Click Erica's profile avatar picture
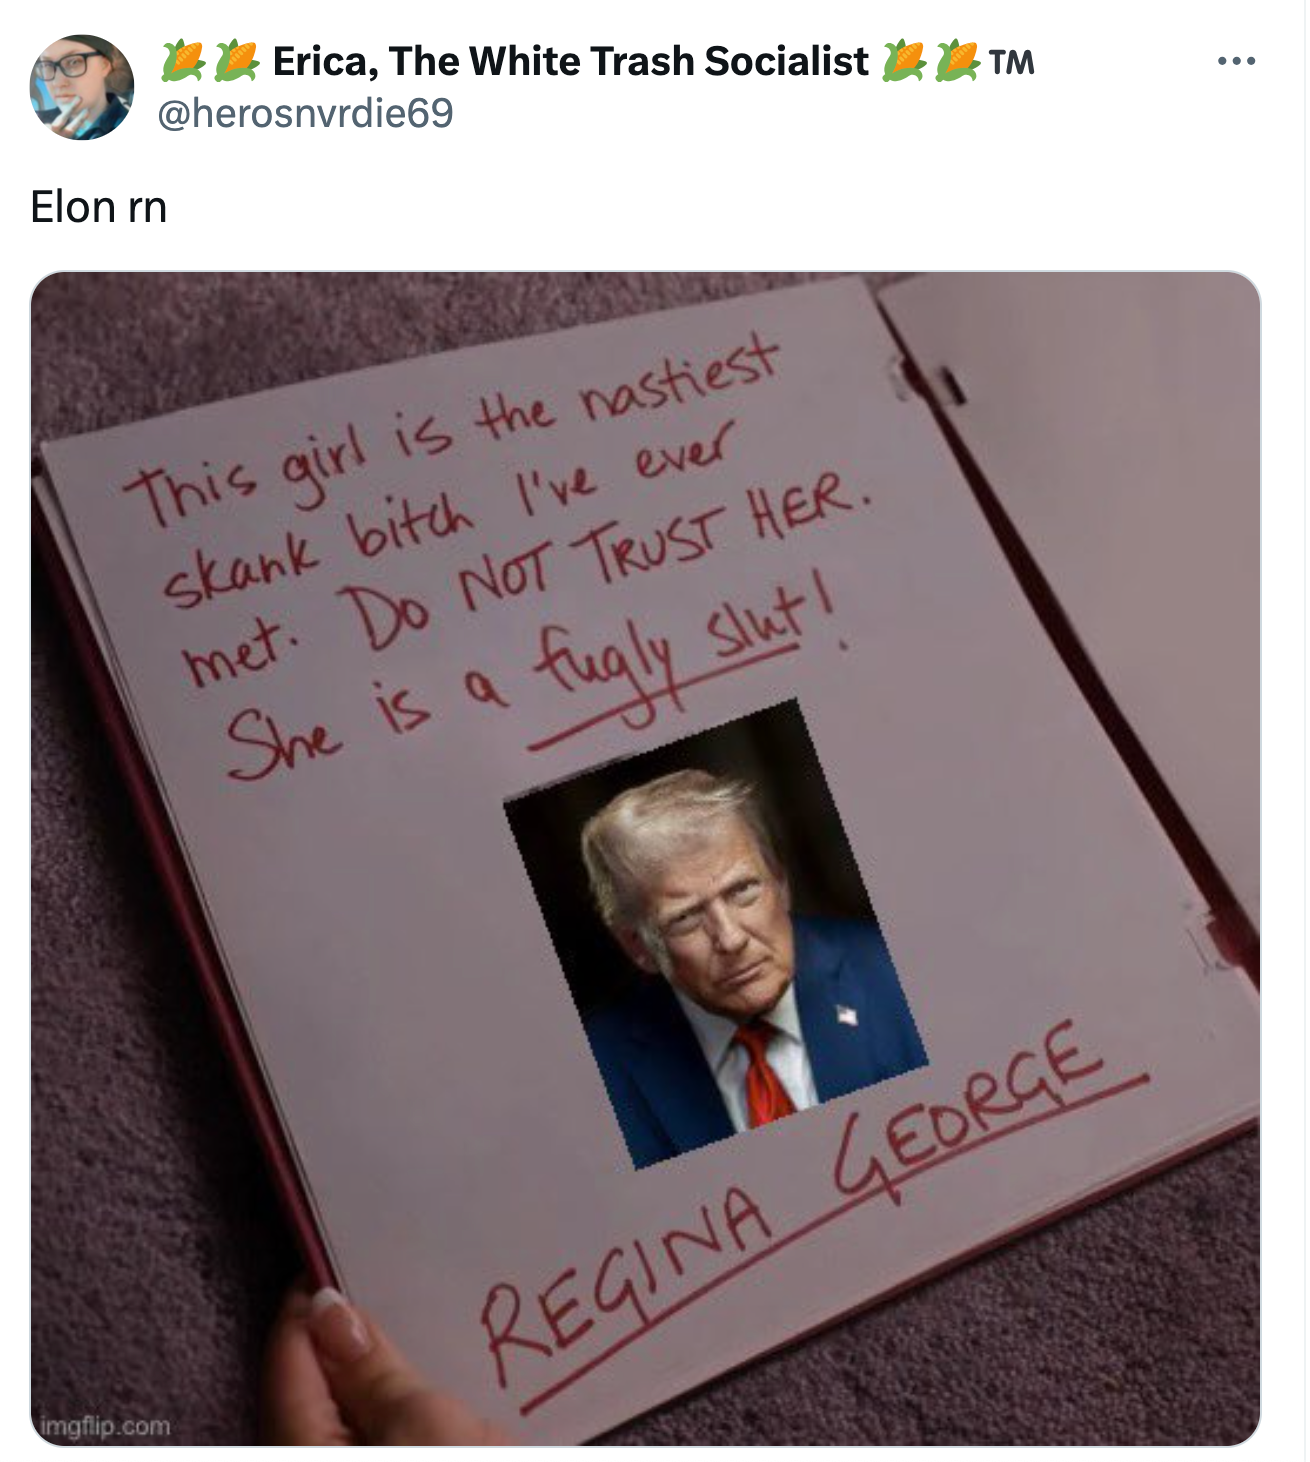The height and width of the screenshot is (1462, 1310). coord(82,87)
